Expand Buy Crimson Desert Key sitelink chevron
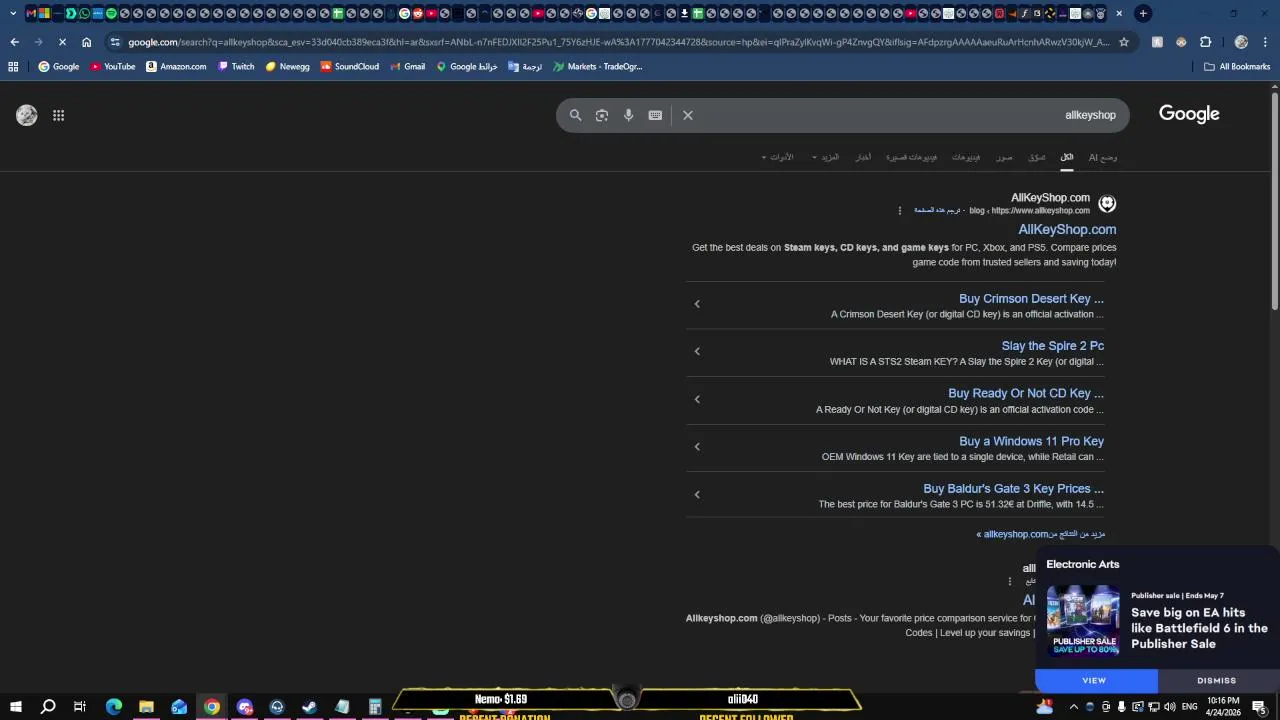1280x720 pixels. coord(697,304)
